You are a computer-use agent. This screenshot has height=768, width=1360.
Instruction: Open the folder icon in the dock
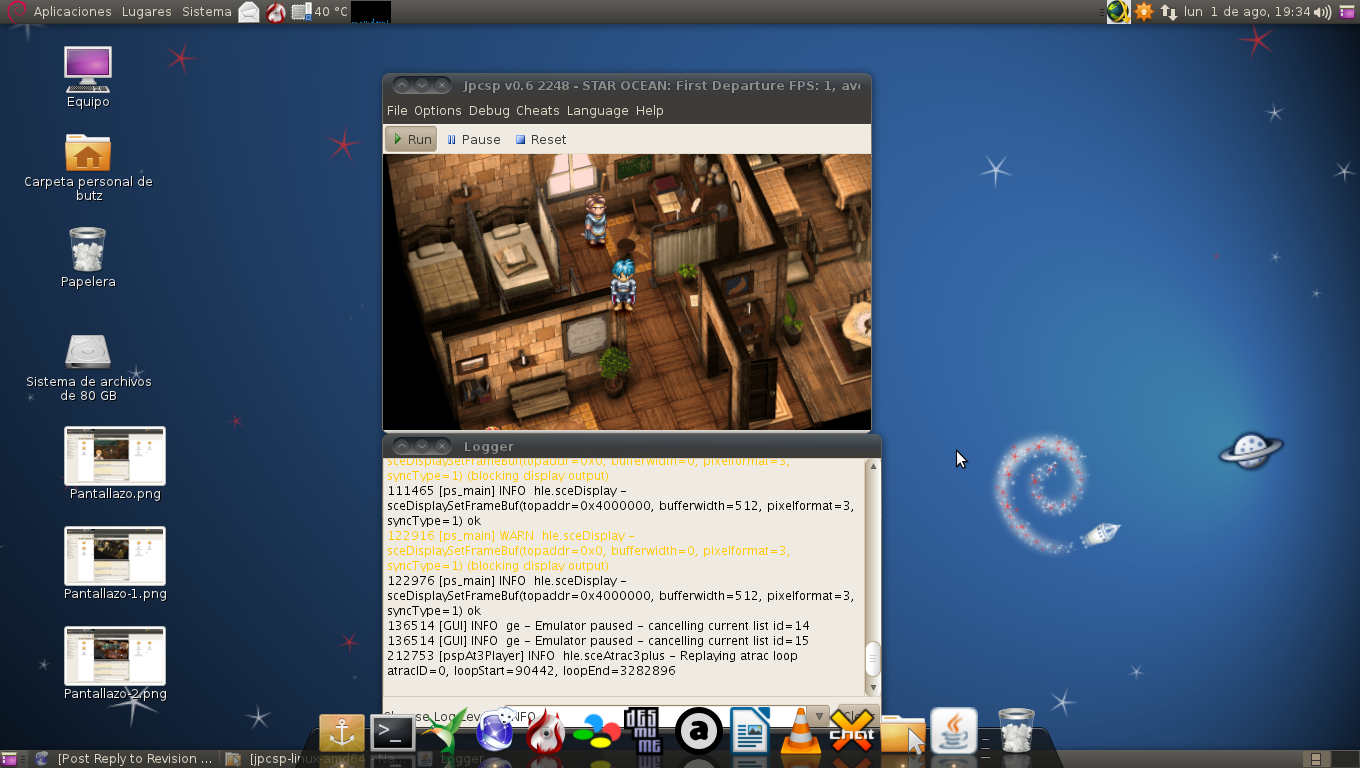[903, 733]
